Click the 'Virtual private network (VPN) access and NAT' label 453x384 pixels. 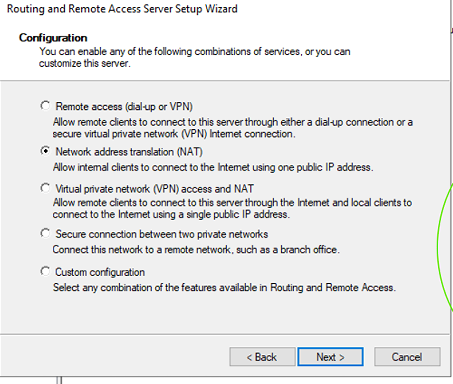[155, 189]
